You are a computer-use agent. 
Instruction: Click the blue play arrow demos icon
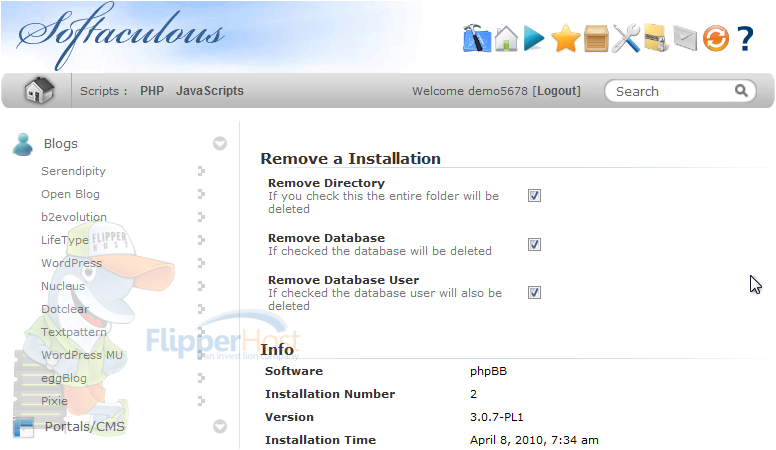point(534,39)
